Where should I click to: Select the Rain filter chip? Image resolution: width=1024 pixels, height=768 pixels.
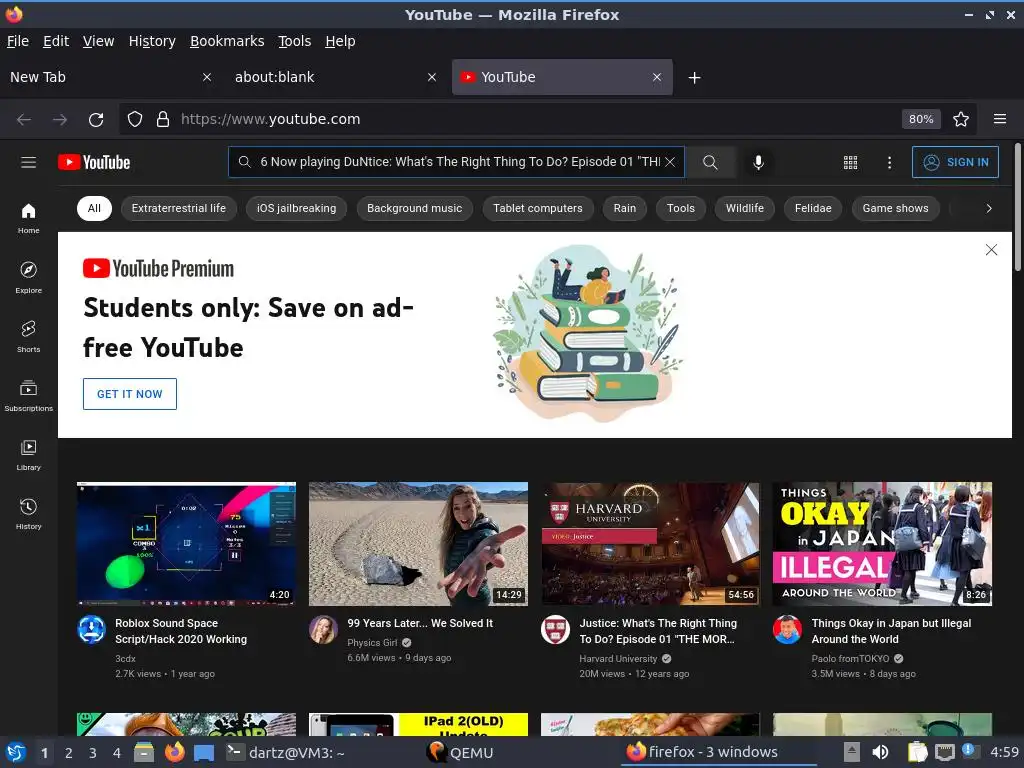[624, 208]
